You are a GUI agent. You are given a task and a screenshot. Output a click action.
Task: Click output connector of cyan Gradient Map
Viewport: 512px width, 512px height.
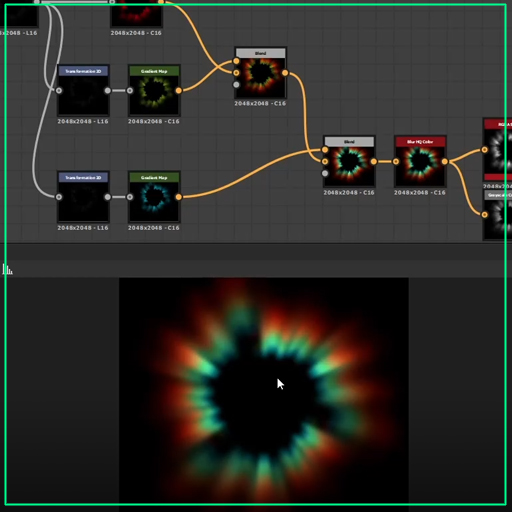point(179,197)
